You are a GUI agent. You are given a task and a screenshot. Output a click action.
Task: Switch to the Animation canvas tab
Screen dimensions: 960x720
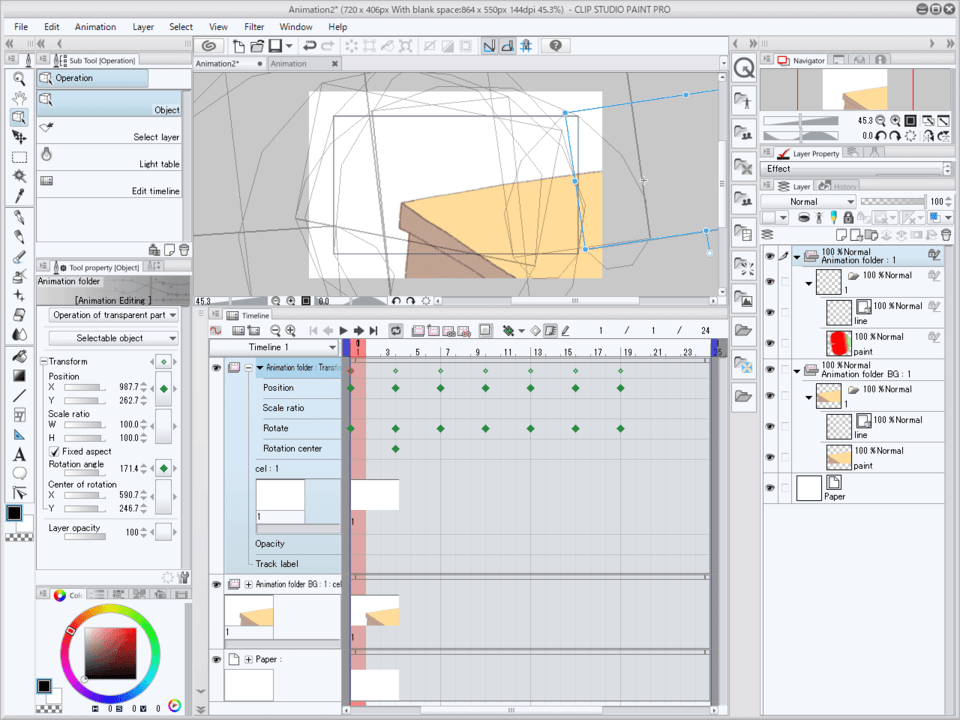pyautogui.click(x=304, y=64)
